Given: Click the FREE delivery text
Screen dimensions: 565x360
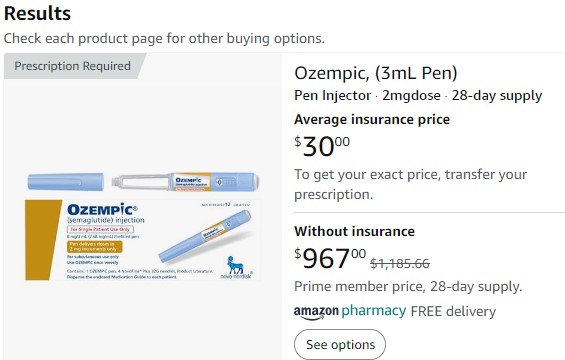Looking at the screenshot, I should coord(453,311).
